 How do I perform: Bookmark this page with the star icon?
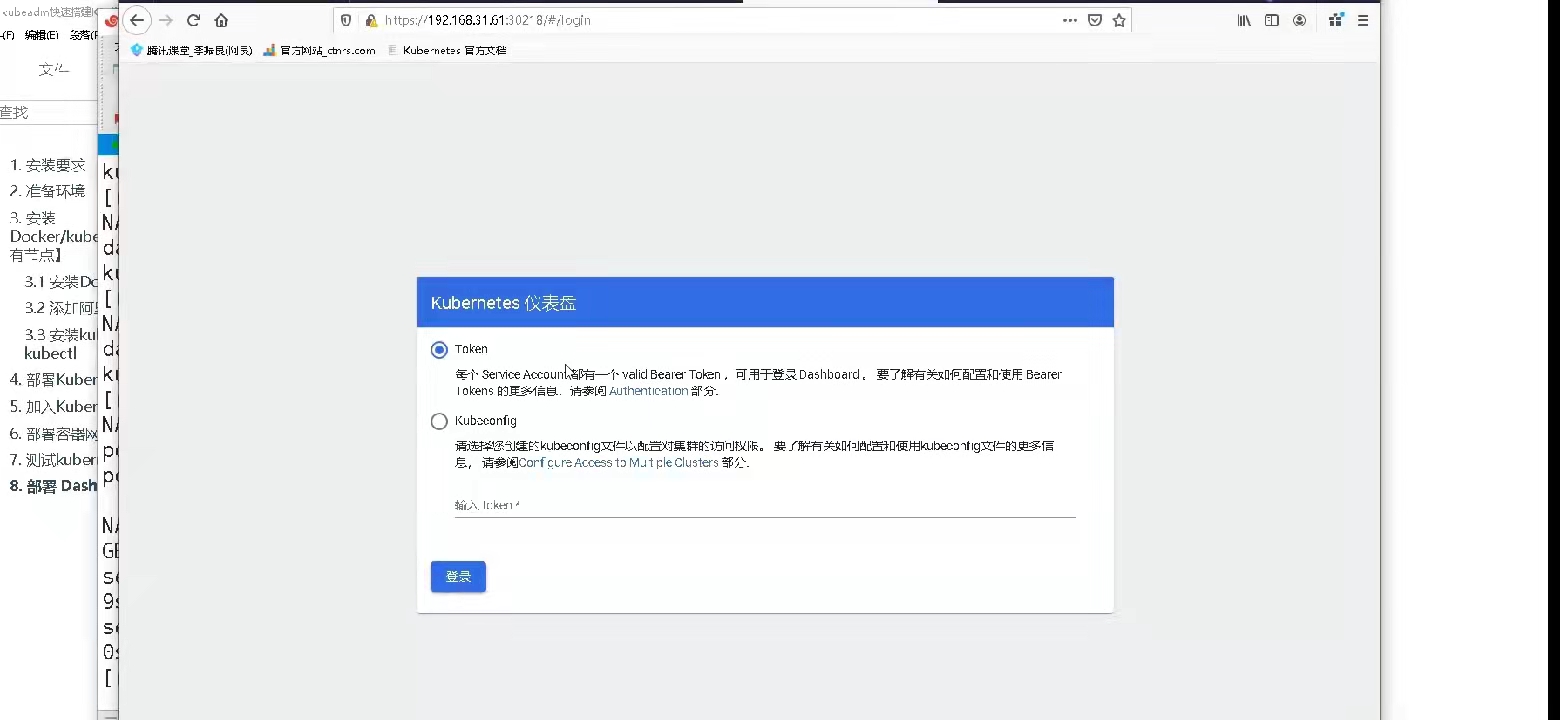pos(1119,20)
